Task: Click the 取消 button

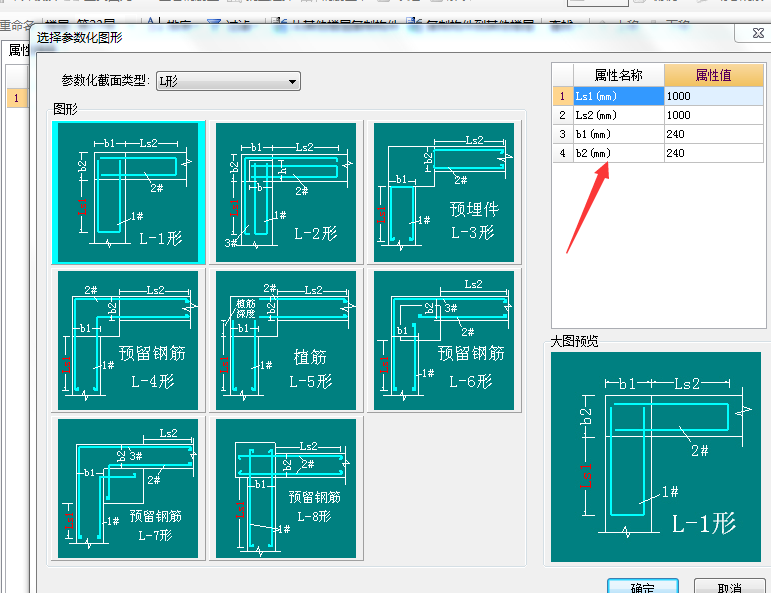Action: (x=729, y=587)
